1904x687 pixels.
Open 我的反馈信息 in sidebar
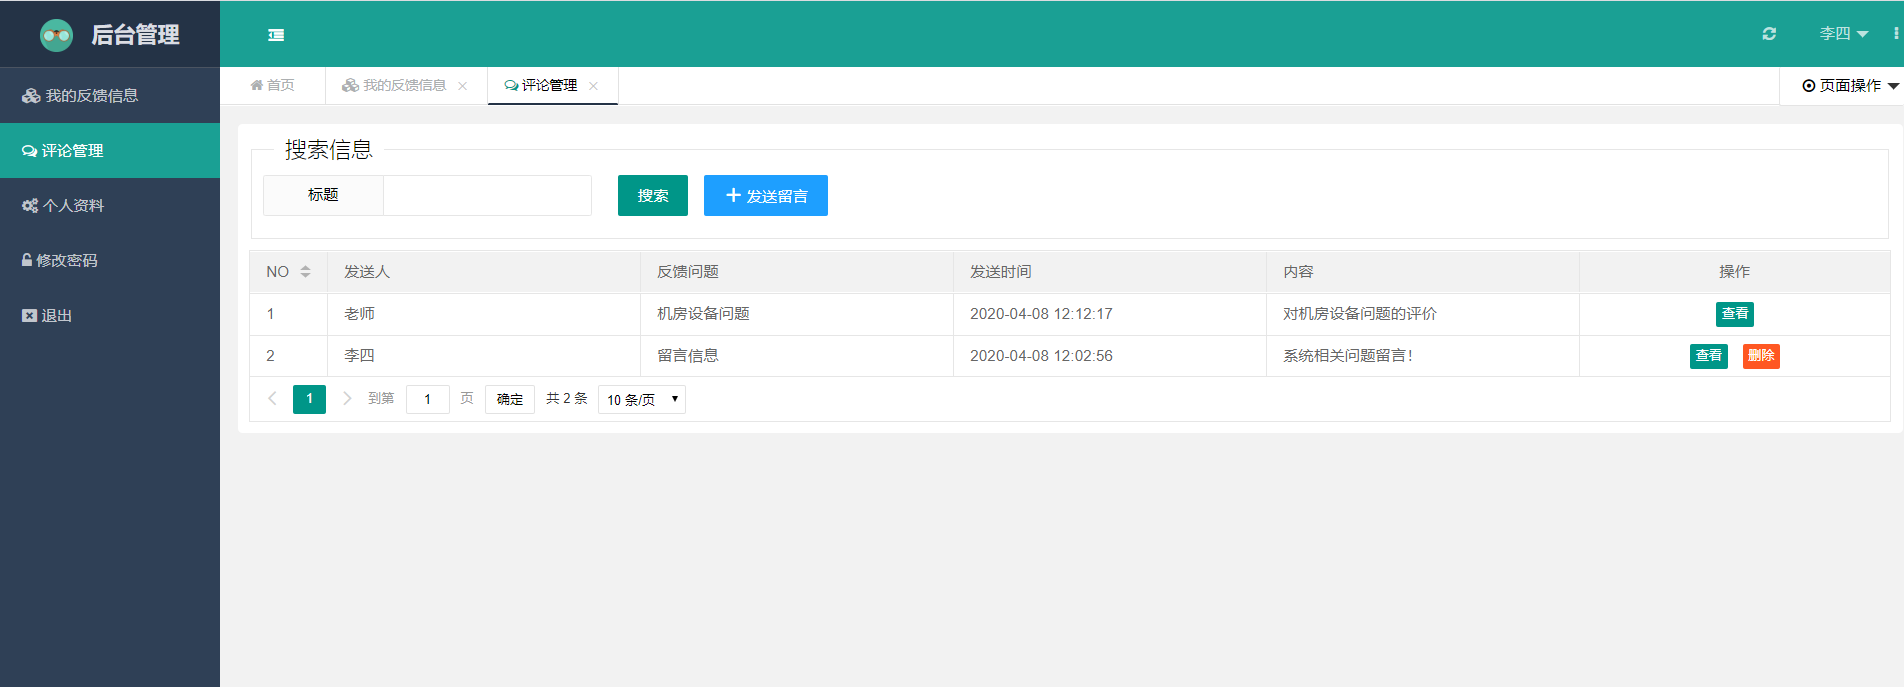[110, 96]
